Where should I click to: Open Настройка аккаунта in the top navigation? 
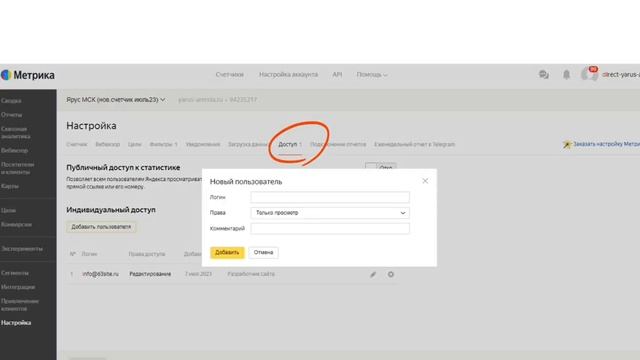pos(288,75)
